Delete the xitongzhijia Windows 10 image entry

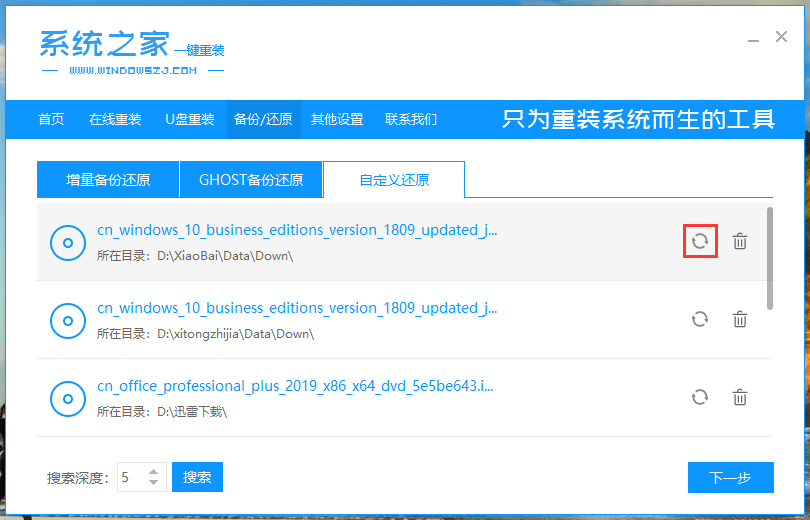[x=740, y=319]
